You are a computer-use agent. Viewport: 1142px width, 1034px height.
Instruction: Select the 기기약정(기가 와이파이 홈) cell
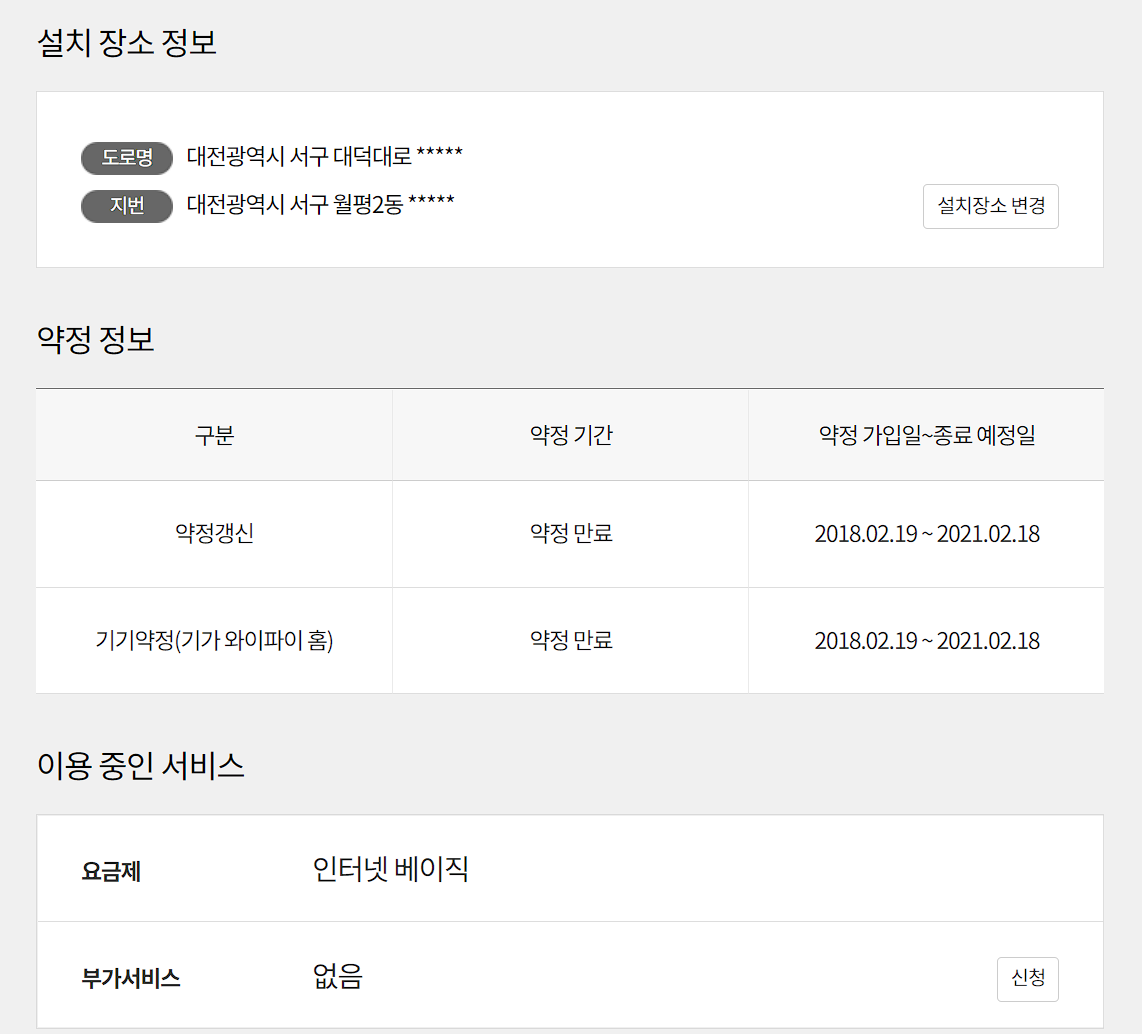coord(214,640)
